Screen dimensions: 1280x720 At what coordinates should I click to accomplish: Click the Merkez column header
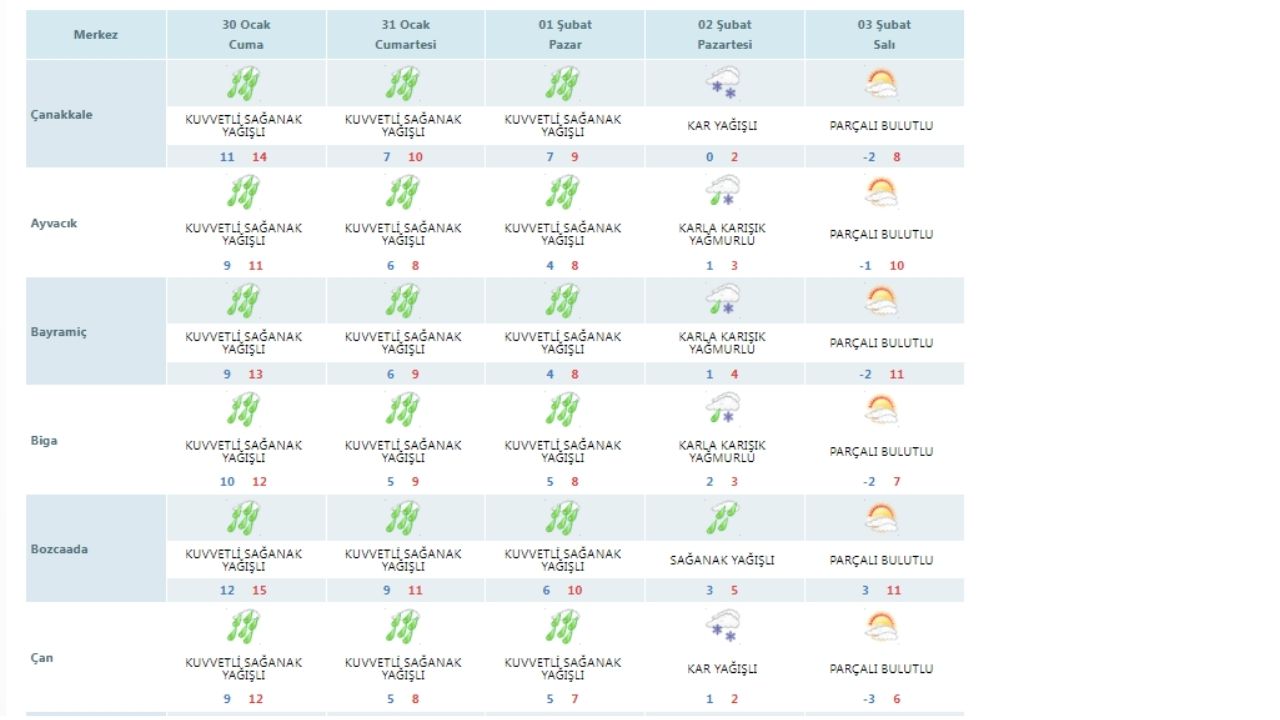[x=96, y=35]
